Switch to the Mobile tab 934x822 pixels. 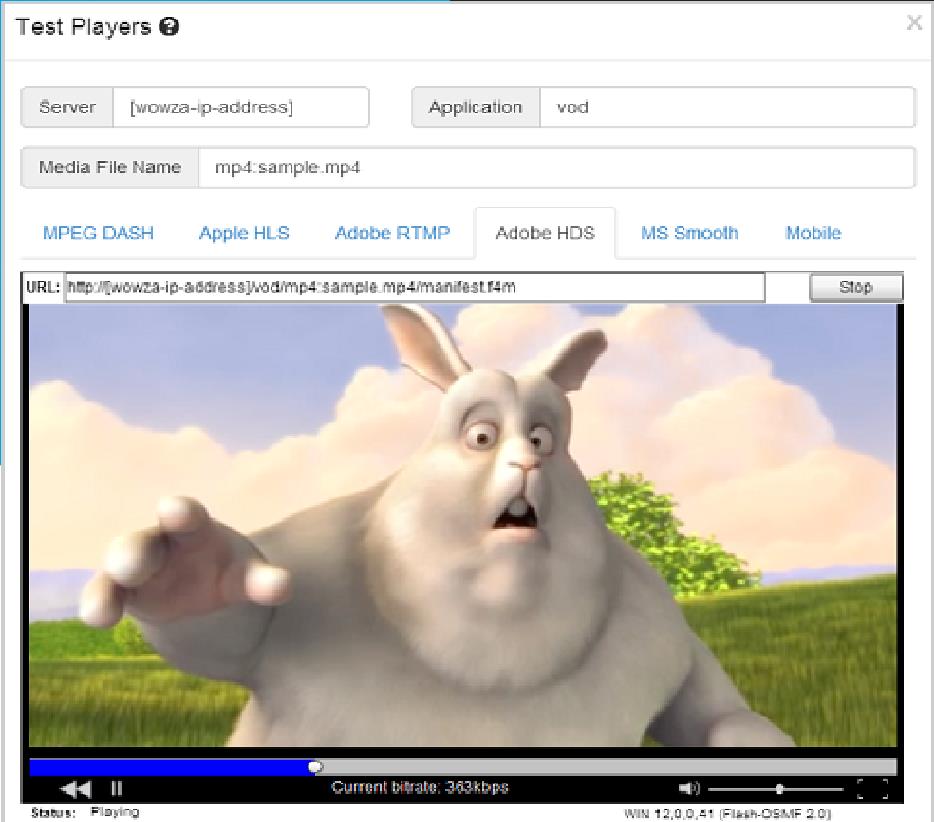tap(813, 233)
